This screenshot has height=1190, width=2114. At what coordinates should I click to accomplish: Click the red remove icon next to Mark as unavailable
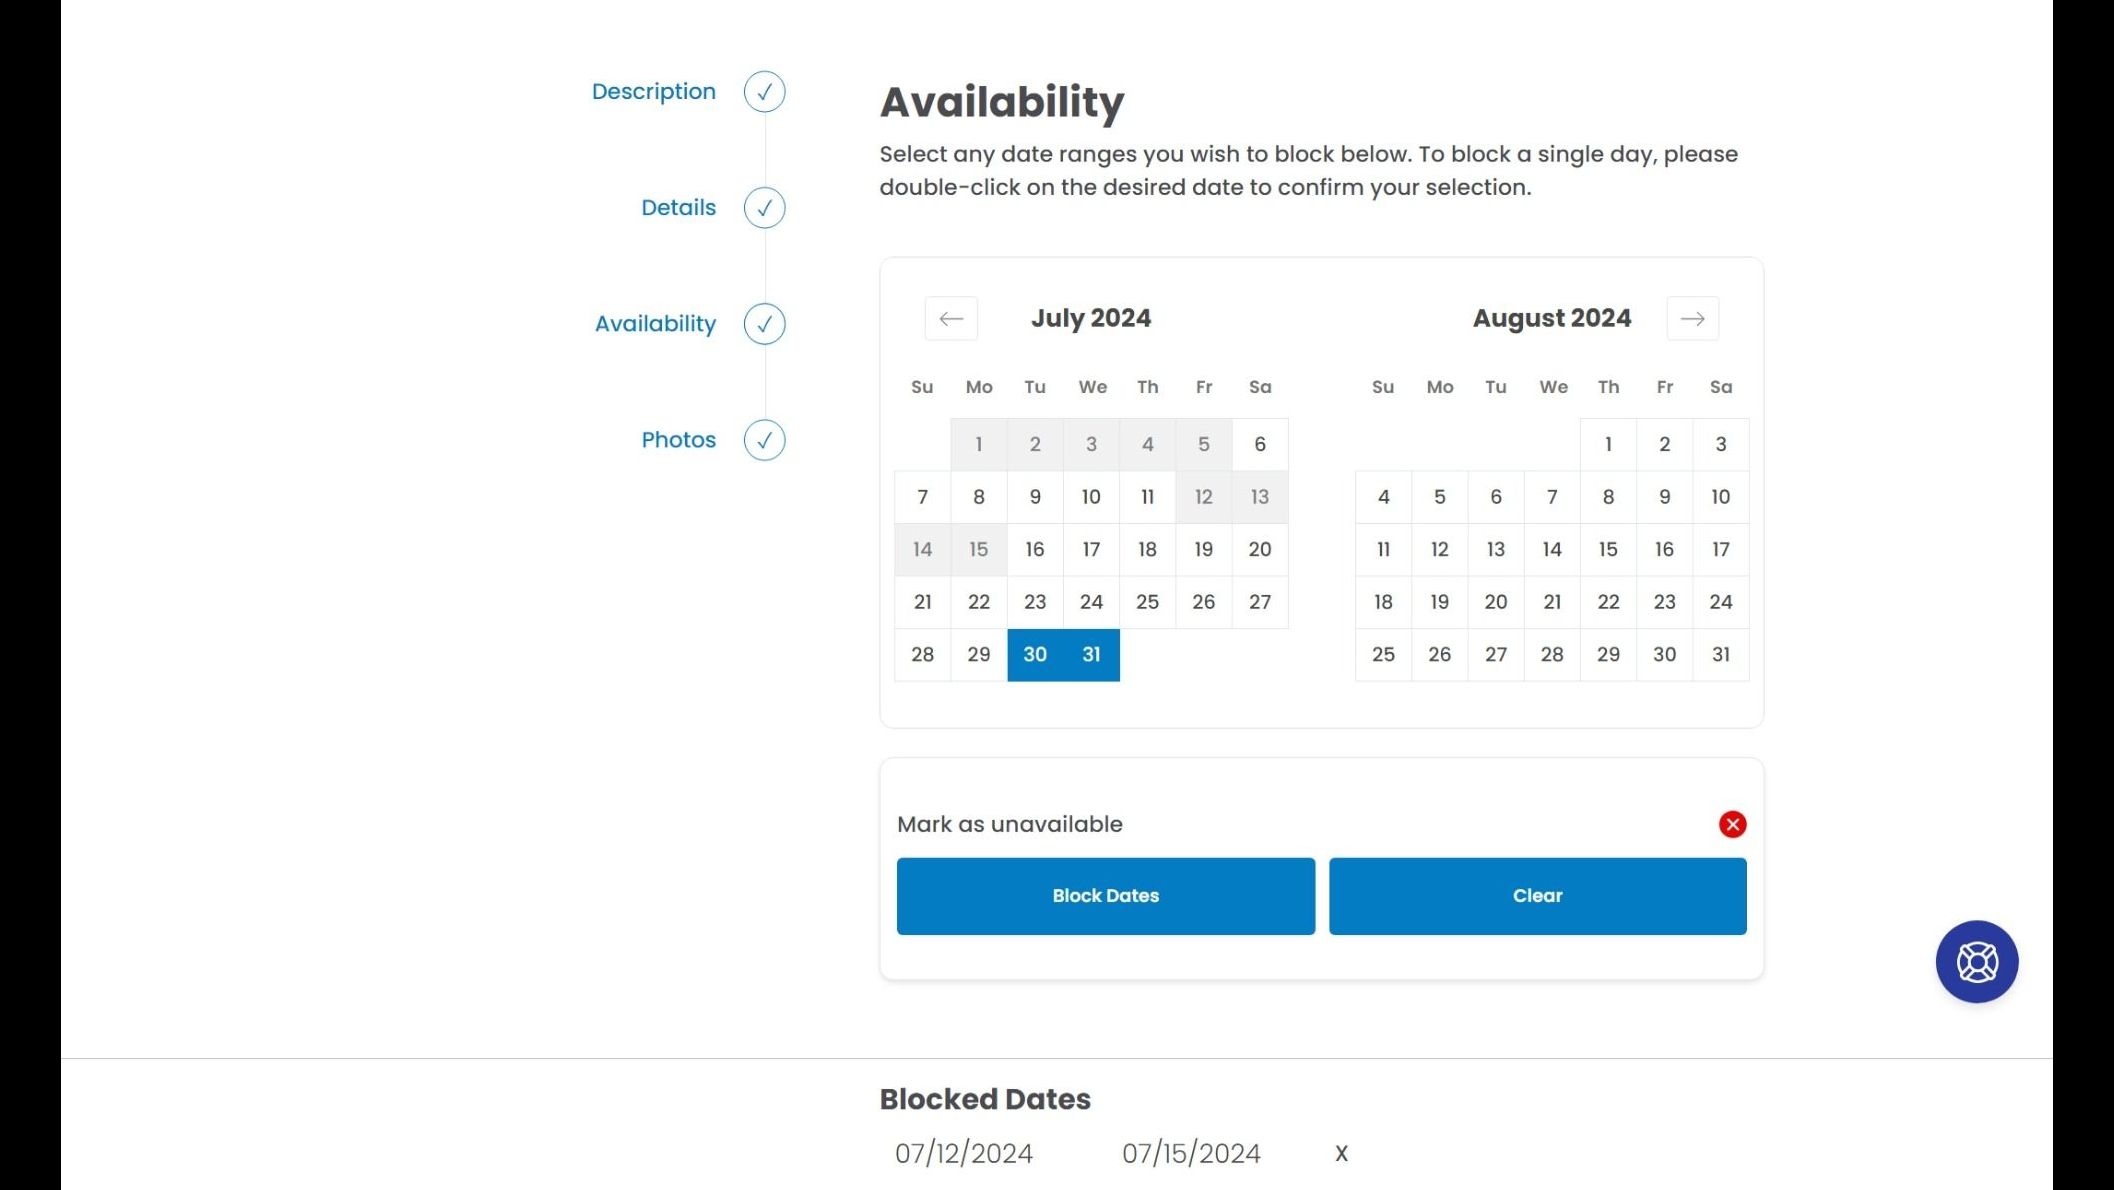(x=1733, y=824)
